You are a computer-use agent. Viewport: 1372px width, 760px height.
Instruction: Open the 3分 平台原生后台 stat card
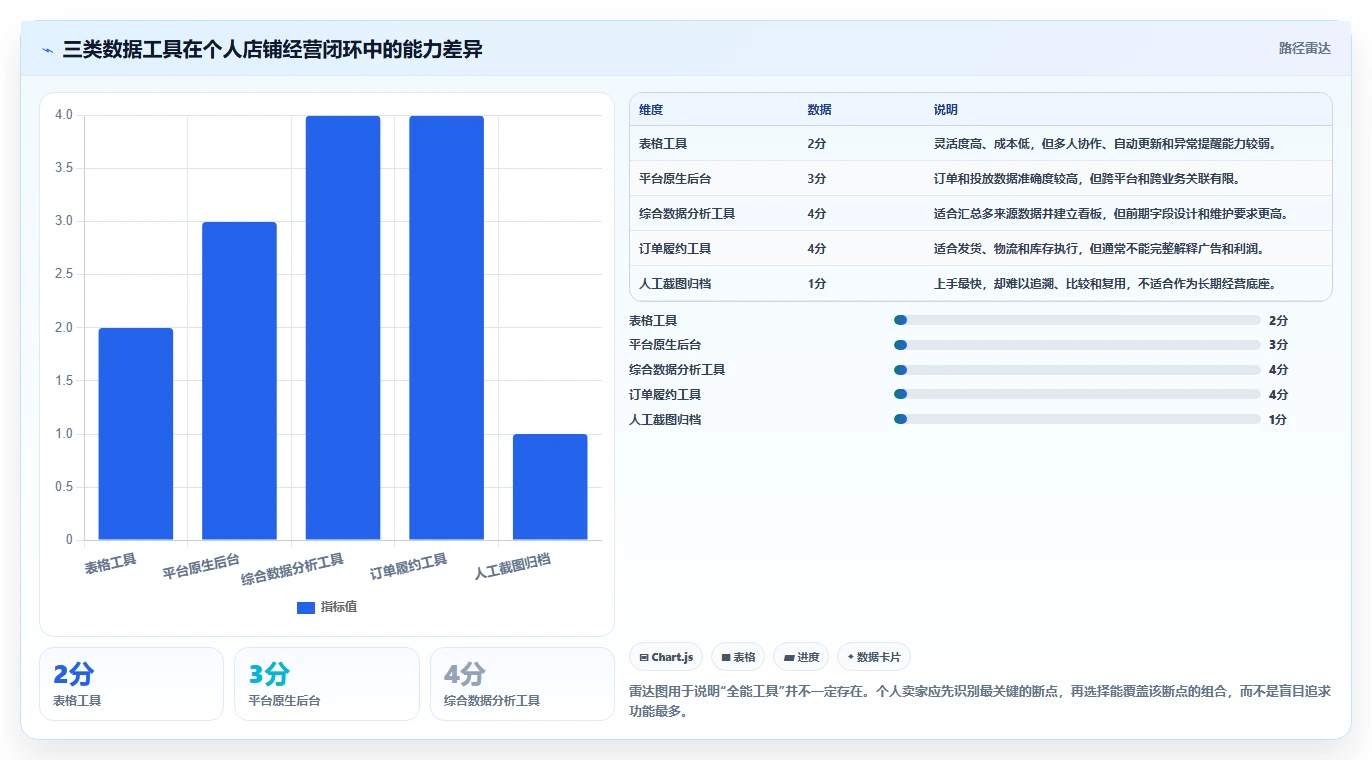pos(326,684)
